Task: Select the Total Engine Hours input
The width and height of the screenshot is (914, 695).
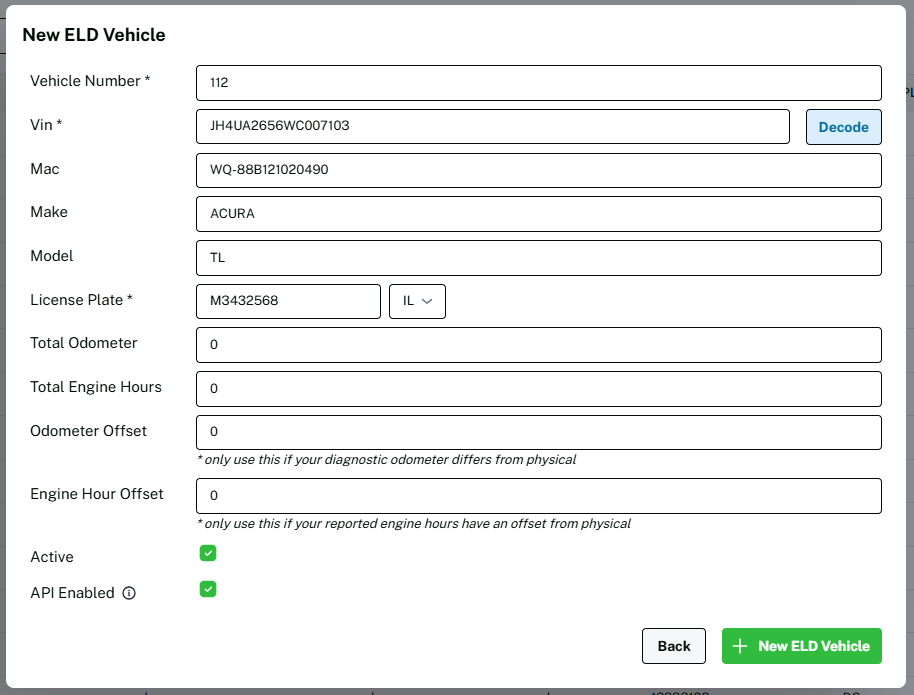Action: tap(538, 388)
